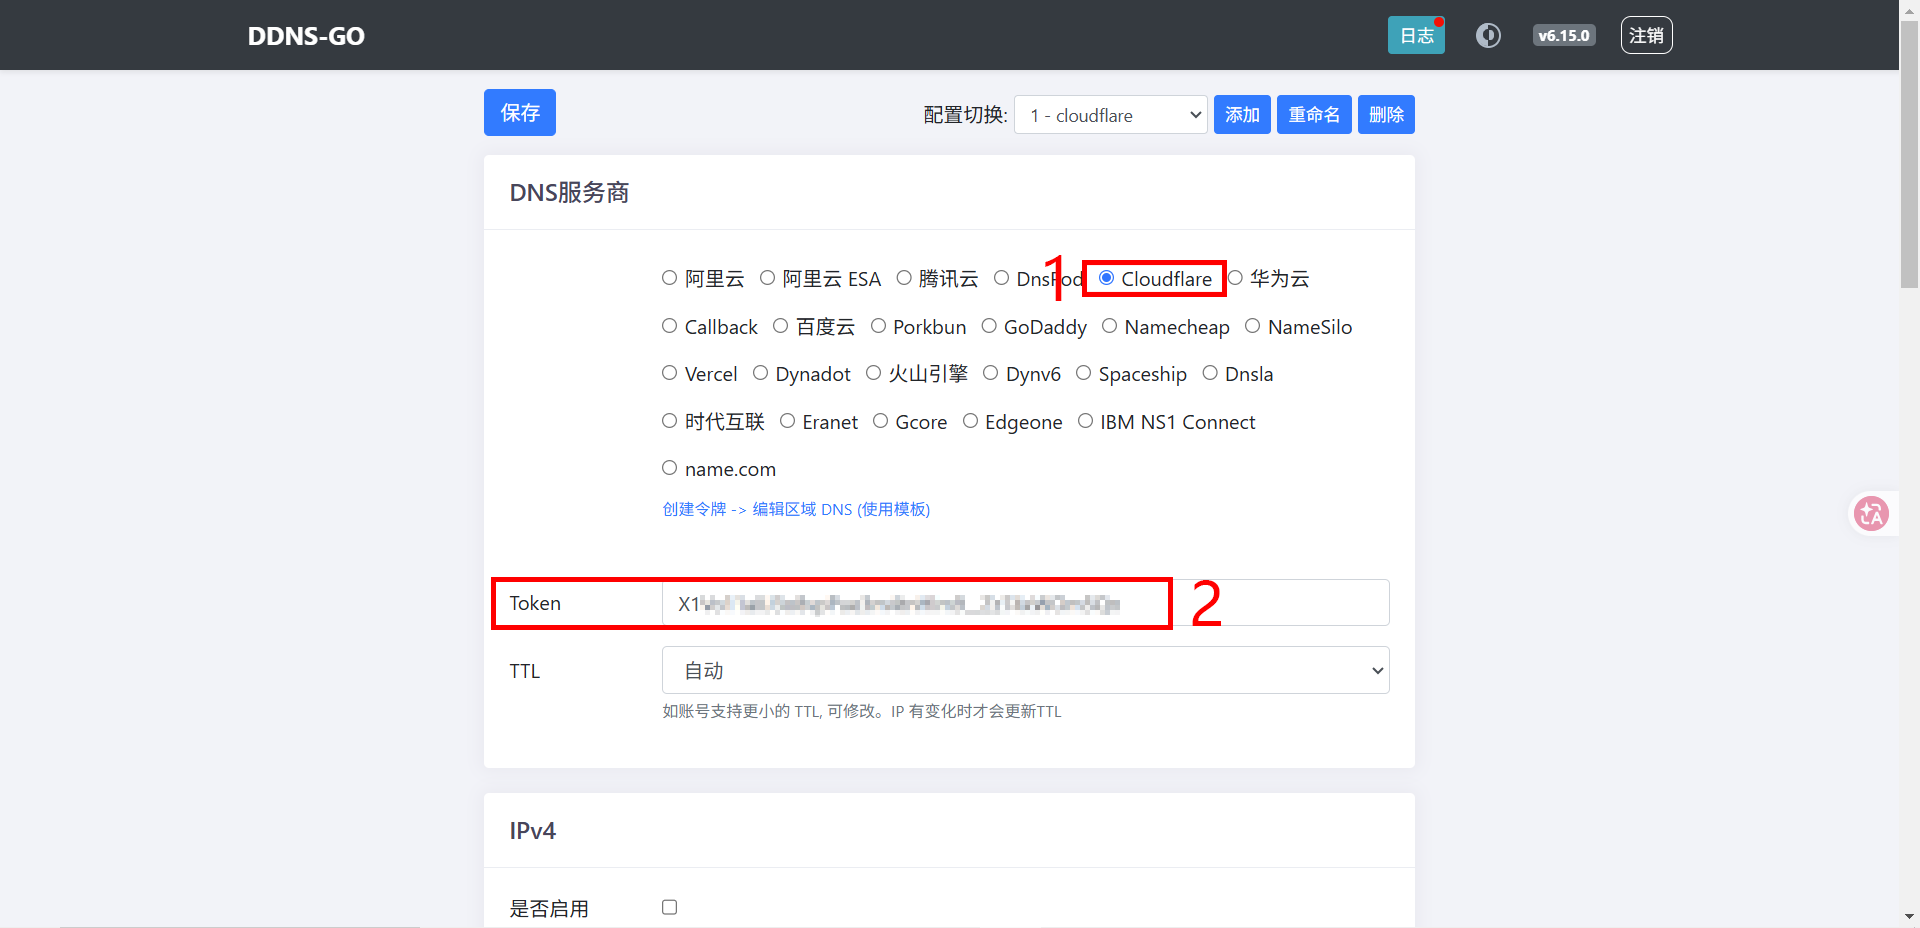Select Porkbun provider radio
1920x928 pixels.
[x=878, y=326]
